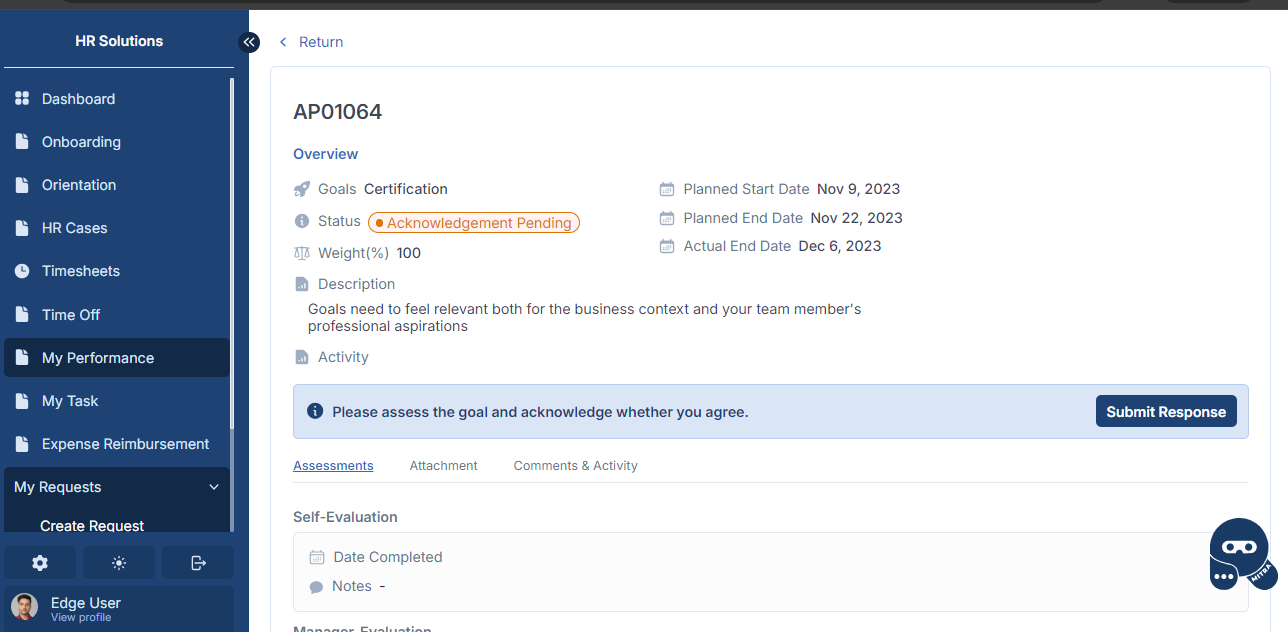1288x632 pixels.
Task: Select the Assessments tab
Action: pyautogui.click(x=333, y=466)
